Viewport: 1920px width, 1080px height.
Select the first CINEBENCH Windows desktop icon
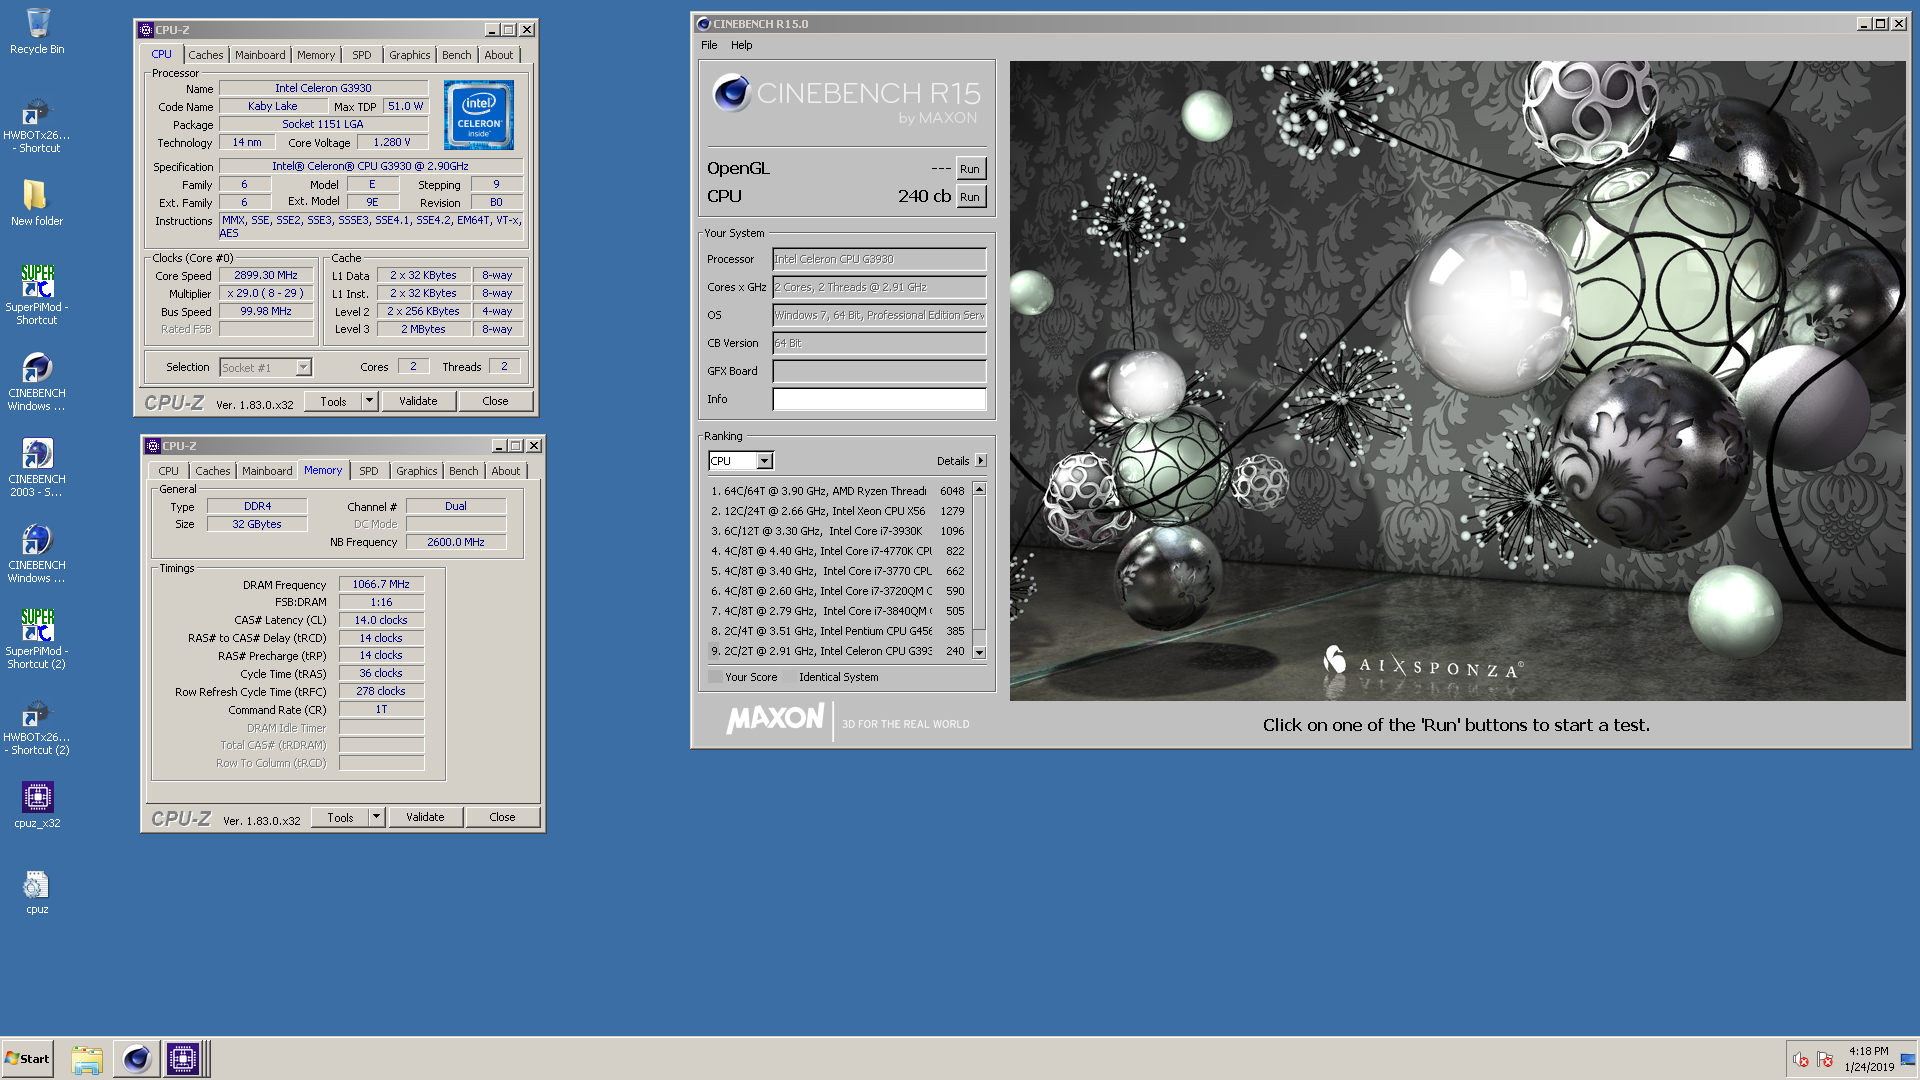[x=37, y=381]
